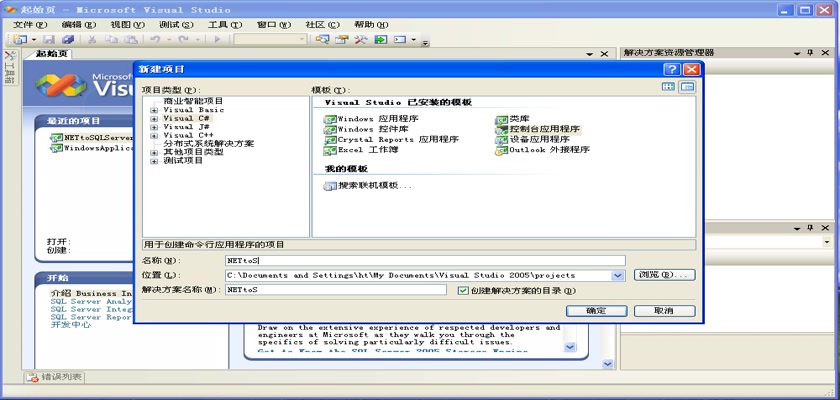
Task: Expand the Visual C++ tree node
Action: click(154, 136)
